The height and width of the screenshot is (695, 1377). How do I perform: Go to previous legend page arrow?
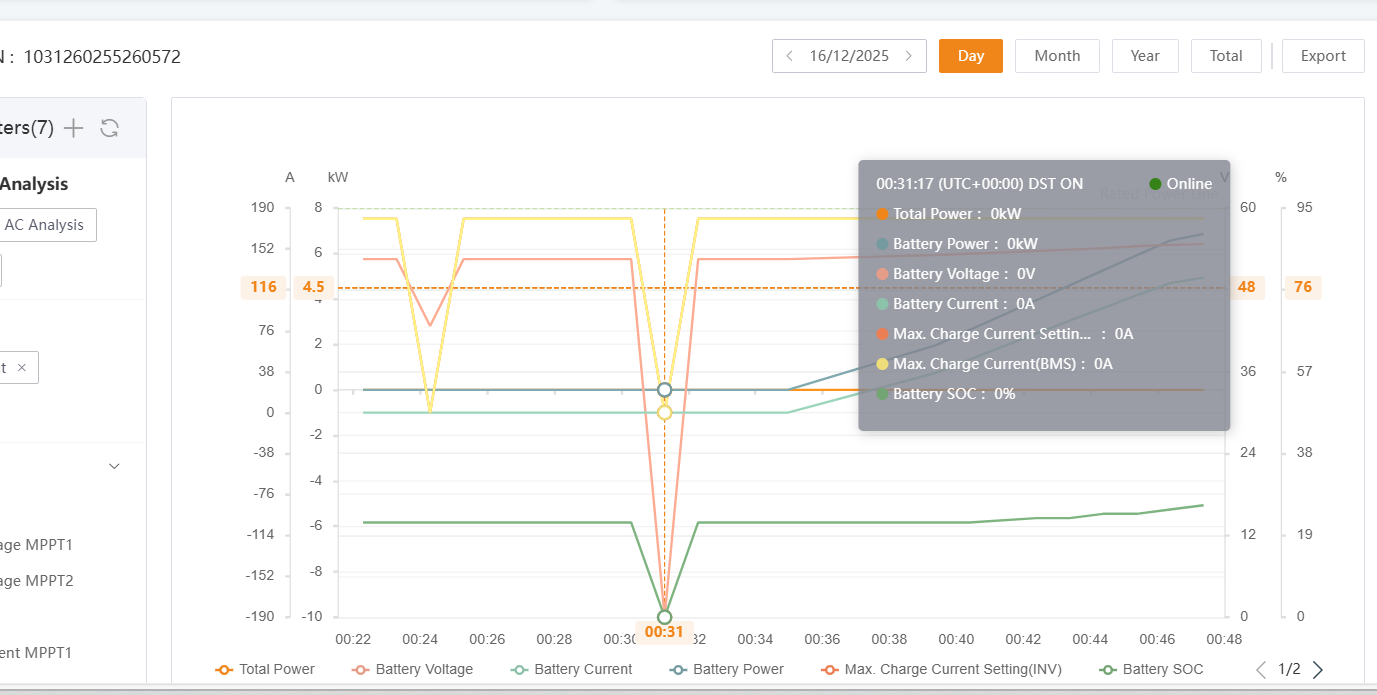pos(1261,670)
